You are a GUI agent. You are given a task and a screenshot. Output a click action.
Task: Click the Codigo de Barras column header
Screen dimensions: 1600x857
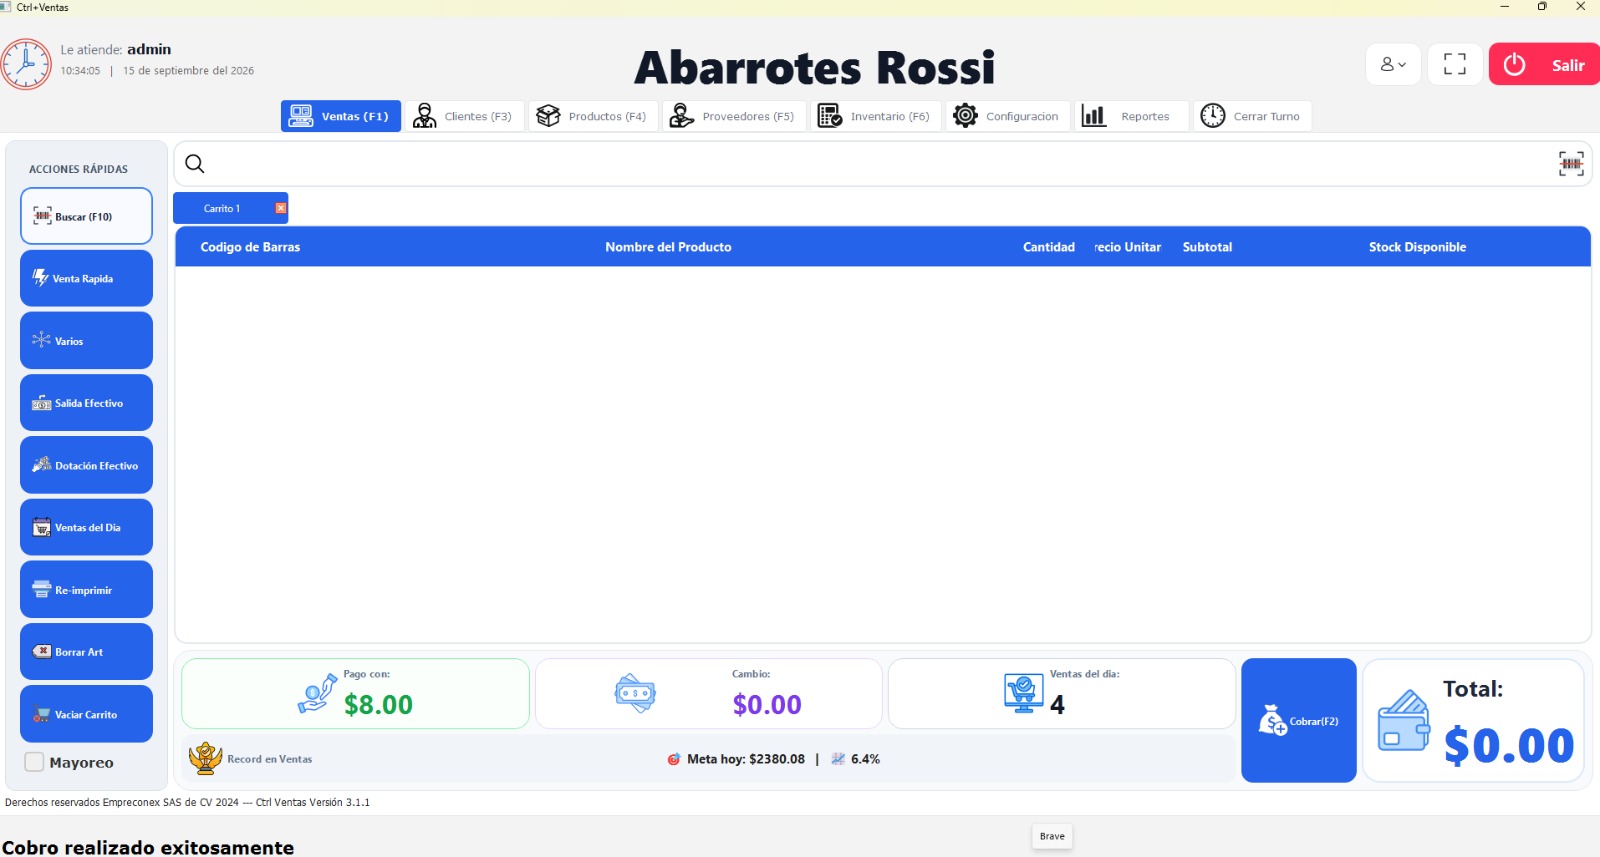[x=250, y=247]
